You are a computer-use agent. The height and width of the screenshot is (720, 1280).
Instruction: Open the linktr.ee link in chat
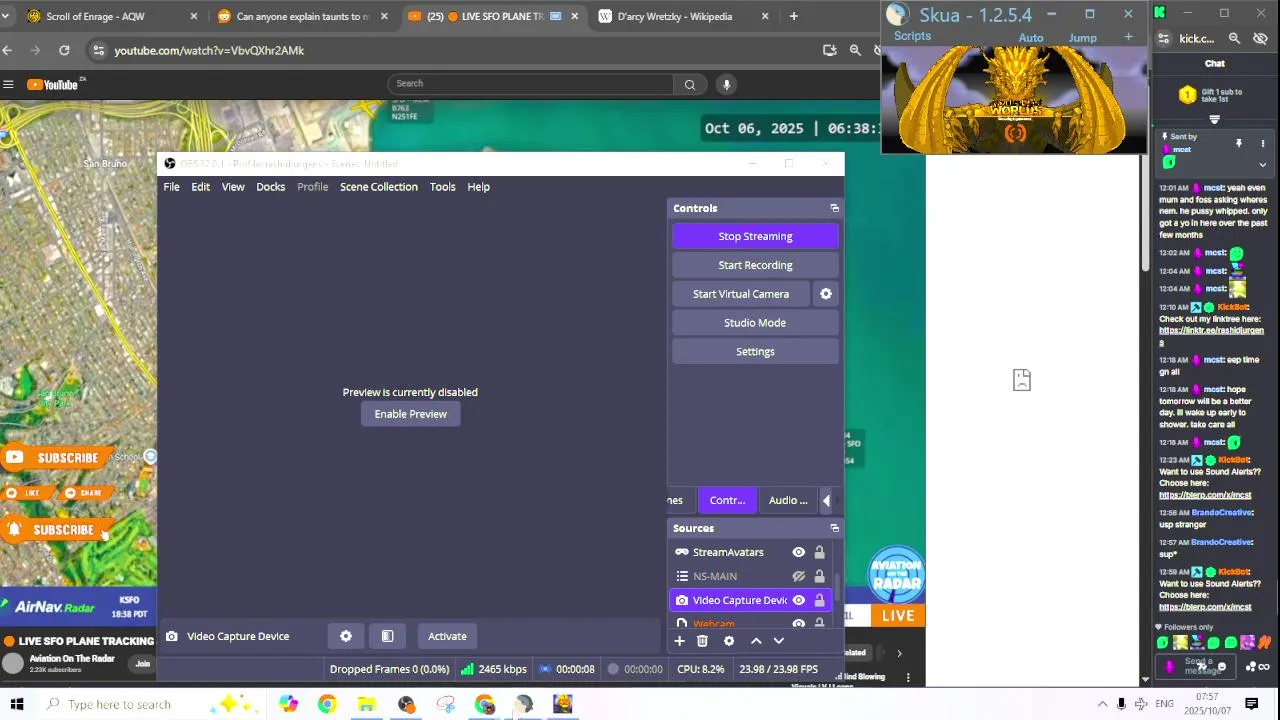pyautogui.click(x=1211, y=336)
